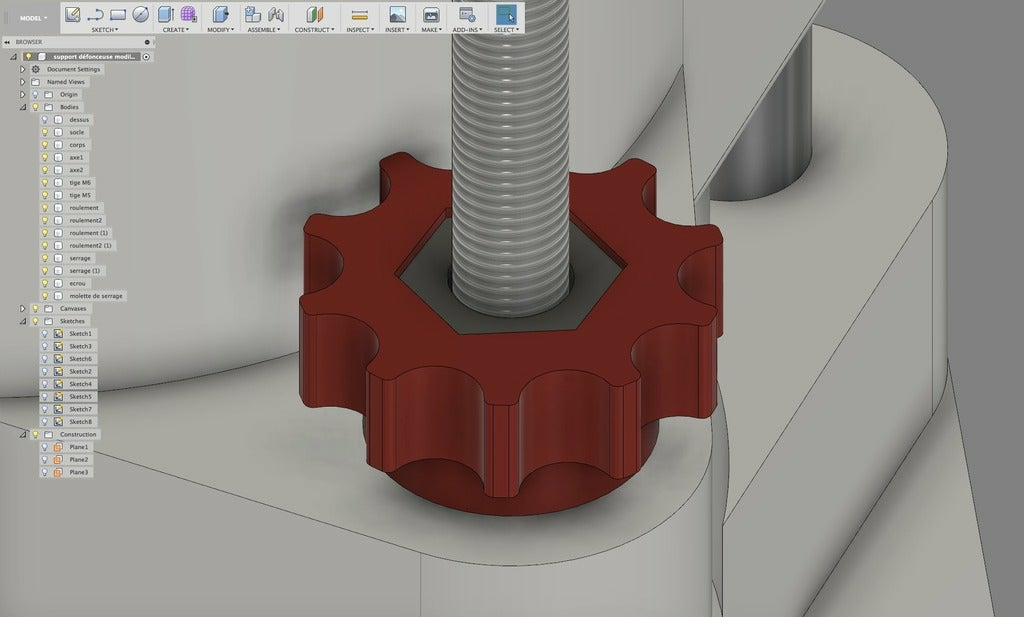Click the Press Pull modify icon
This screenshot has width=1024, height=617.
(220, 14)
